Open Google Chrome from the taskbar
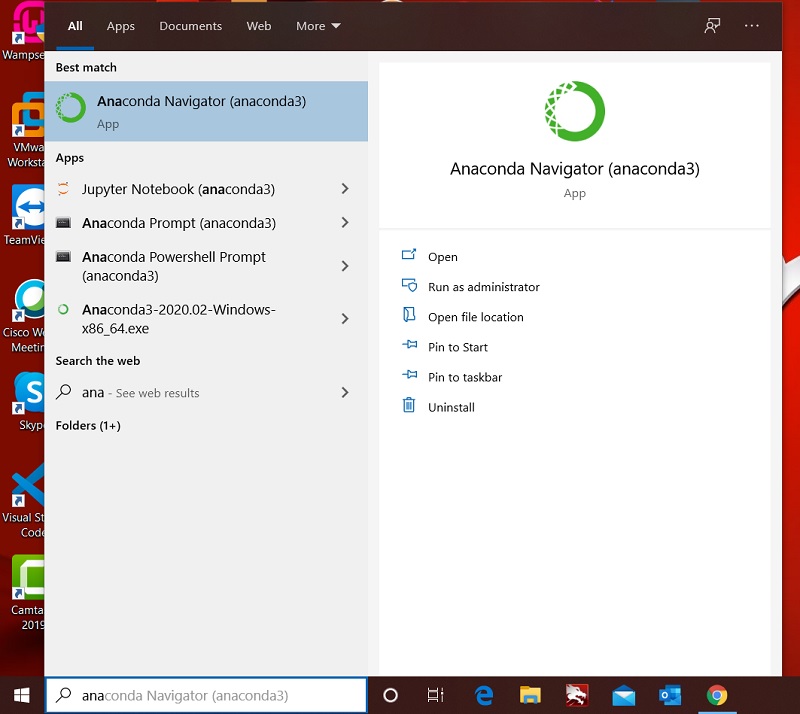The height and width of the screenshot is (714, 800). [717, 695]
